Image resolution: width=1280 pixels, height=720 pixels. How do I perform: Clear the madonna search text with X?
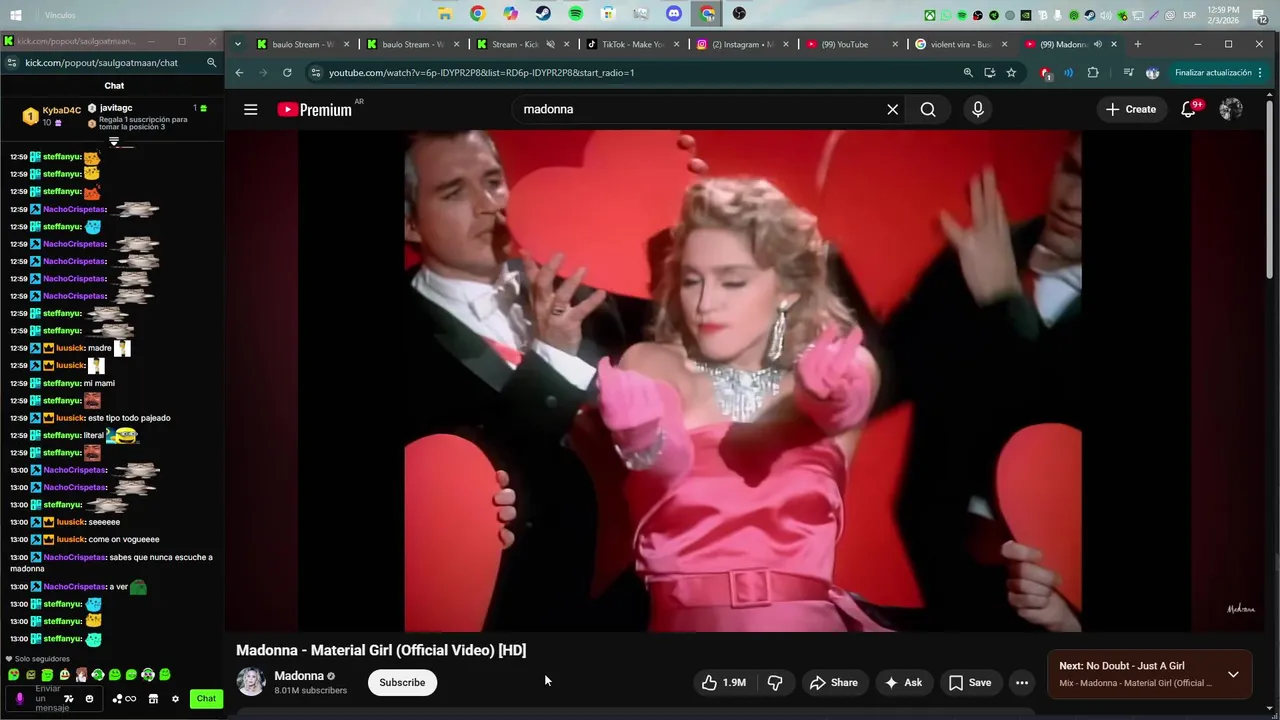click(x=893, y=109)
